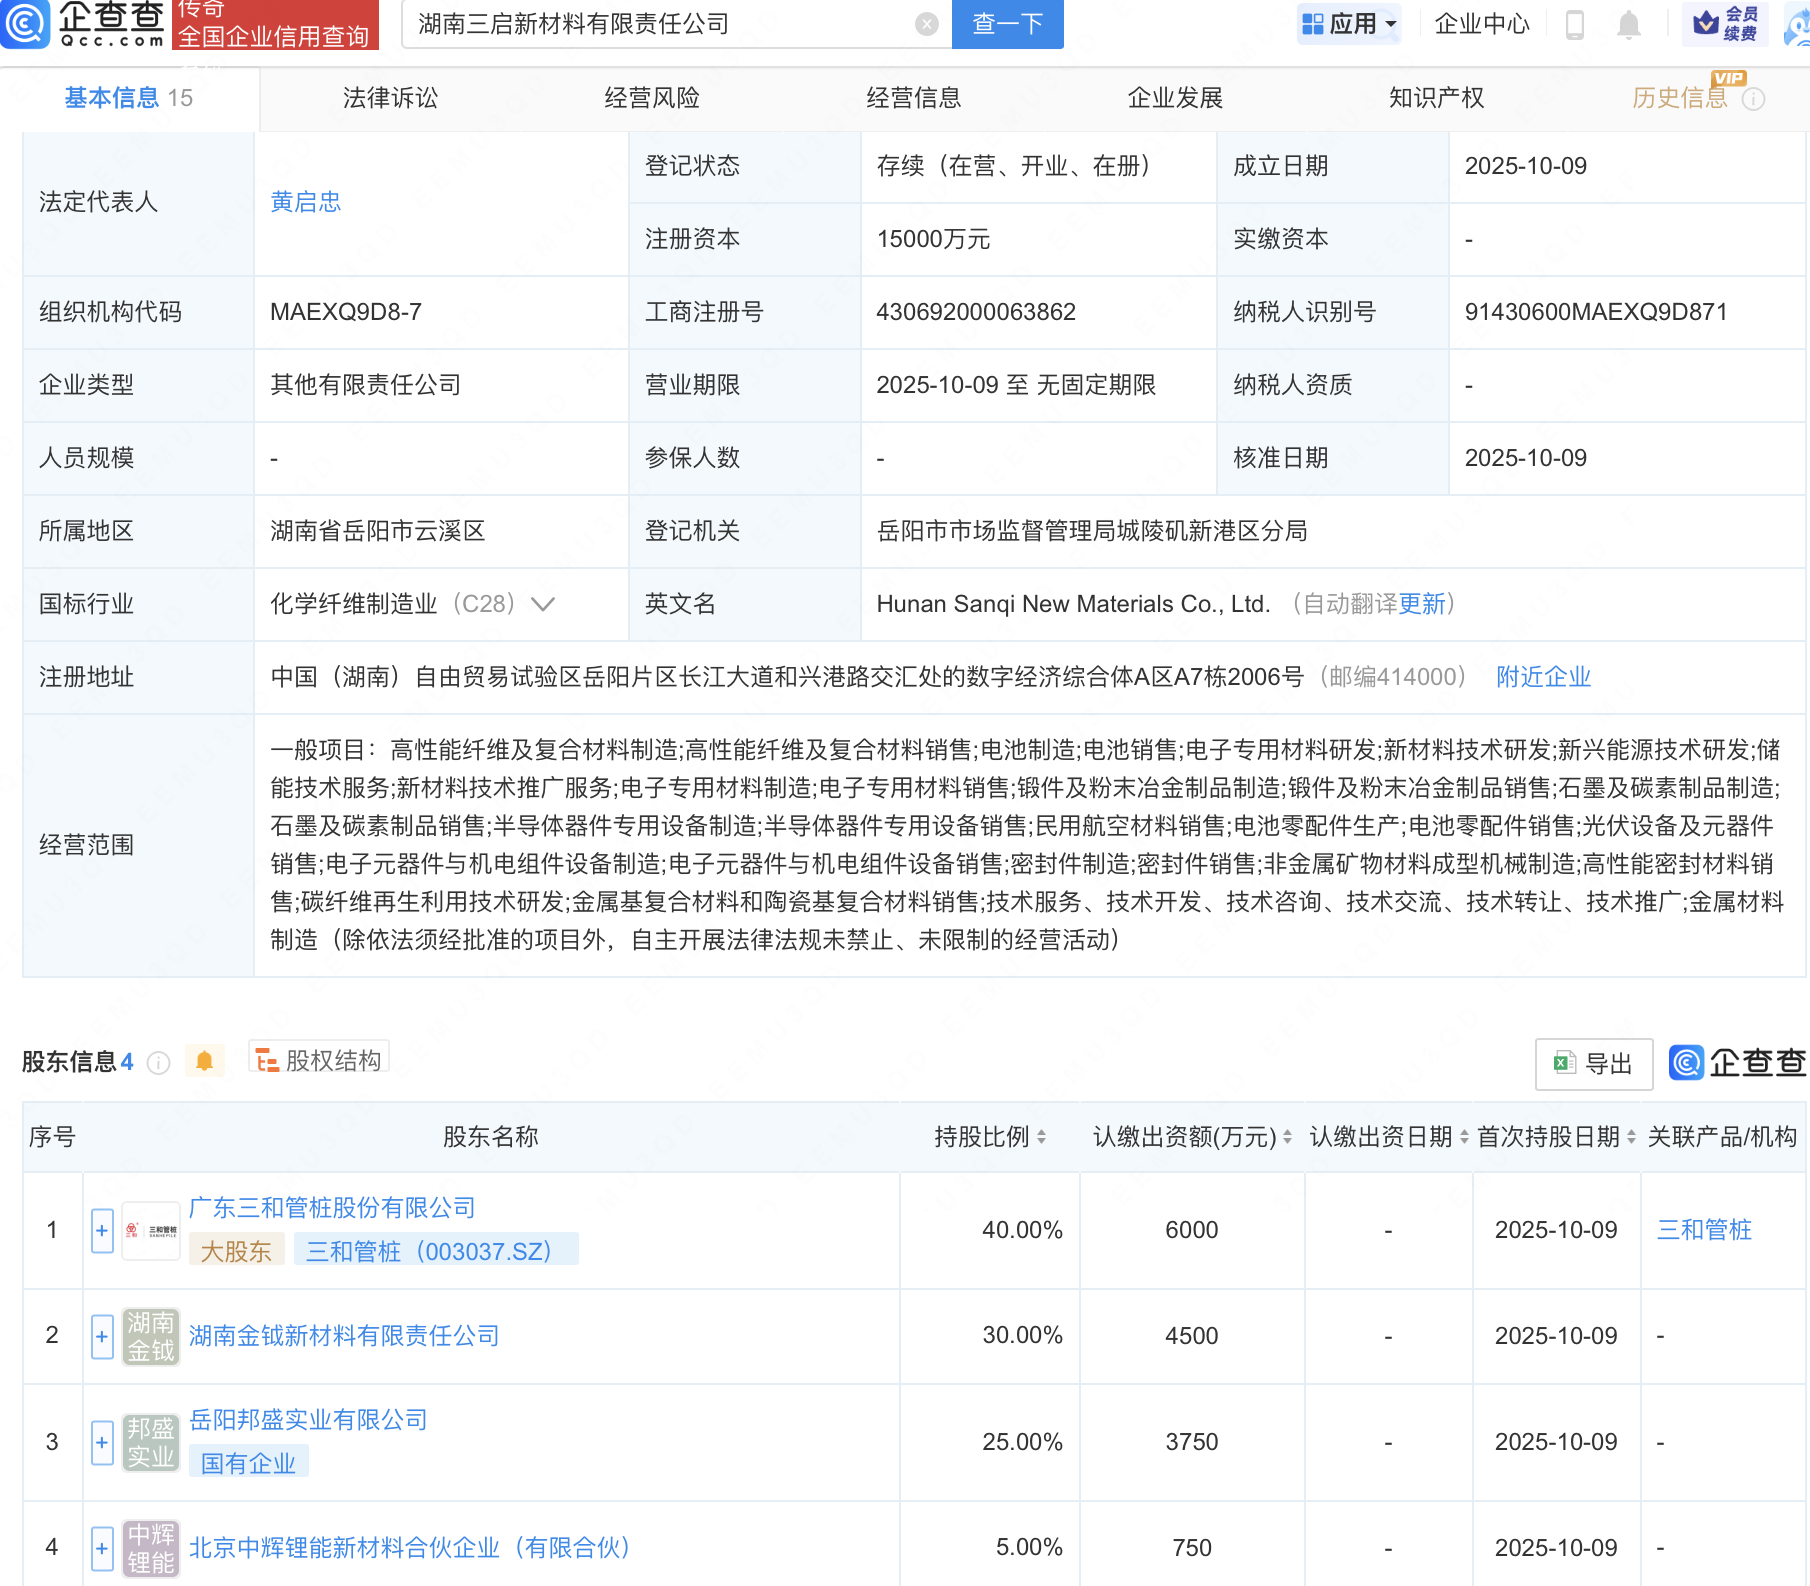Expand row for 广东三和管桩股份有限公司

102,1231
